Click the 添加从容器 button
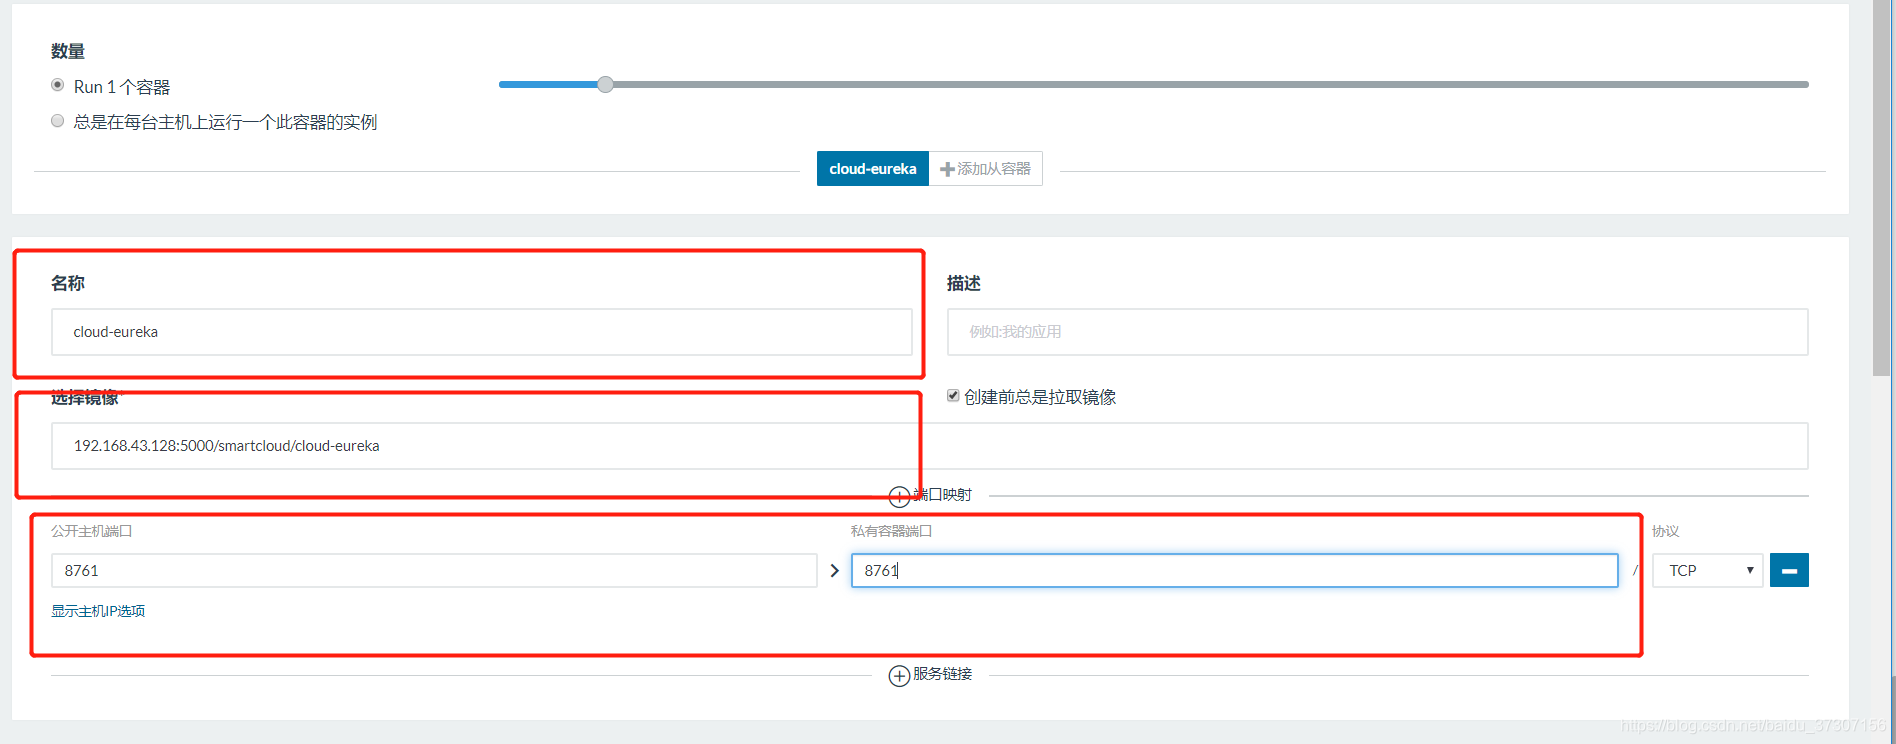This screenshot has height=744, width=1896. coord(986,169)
